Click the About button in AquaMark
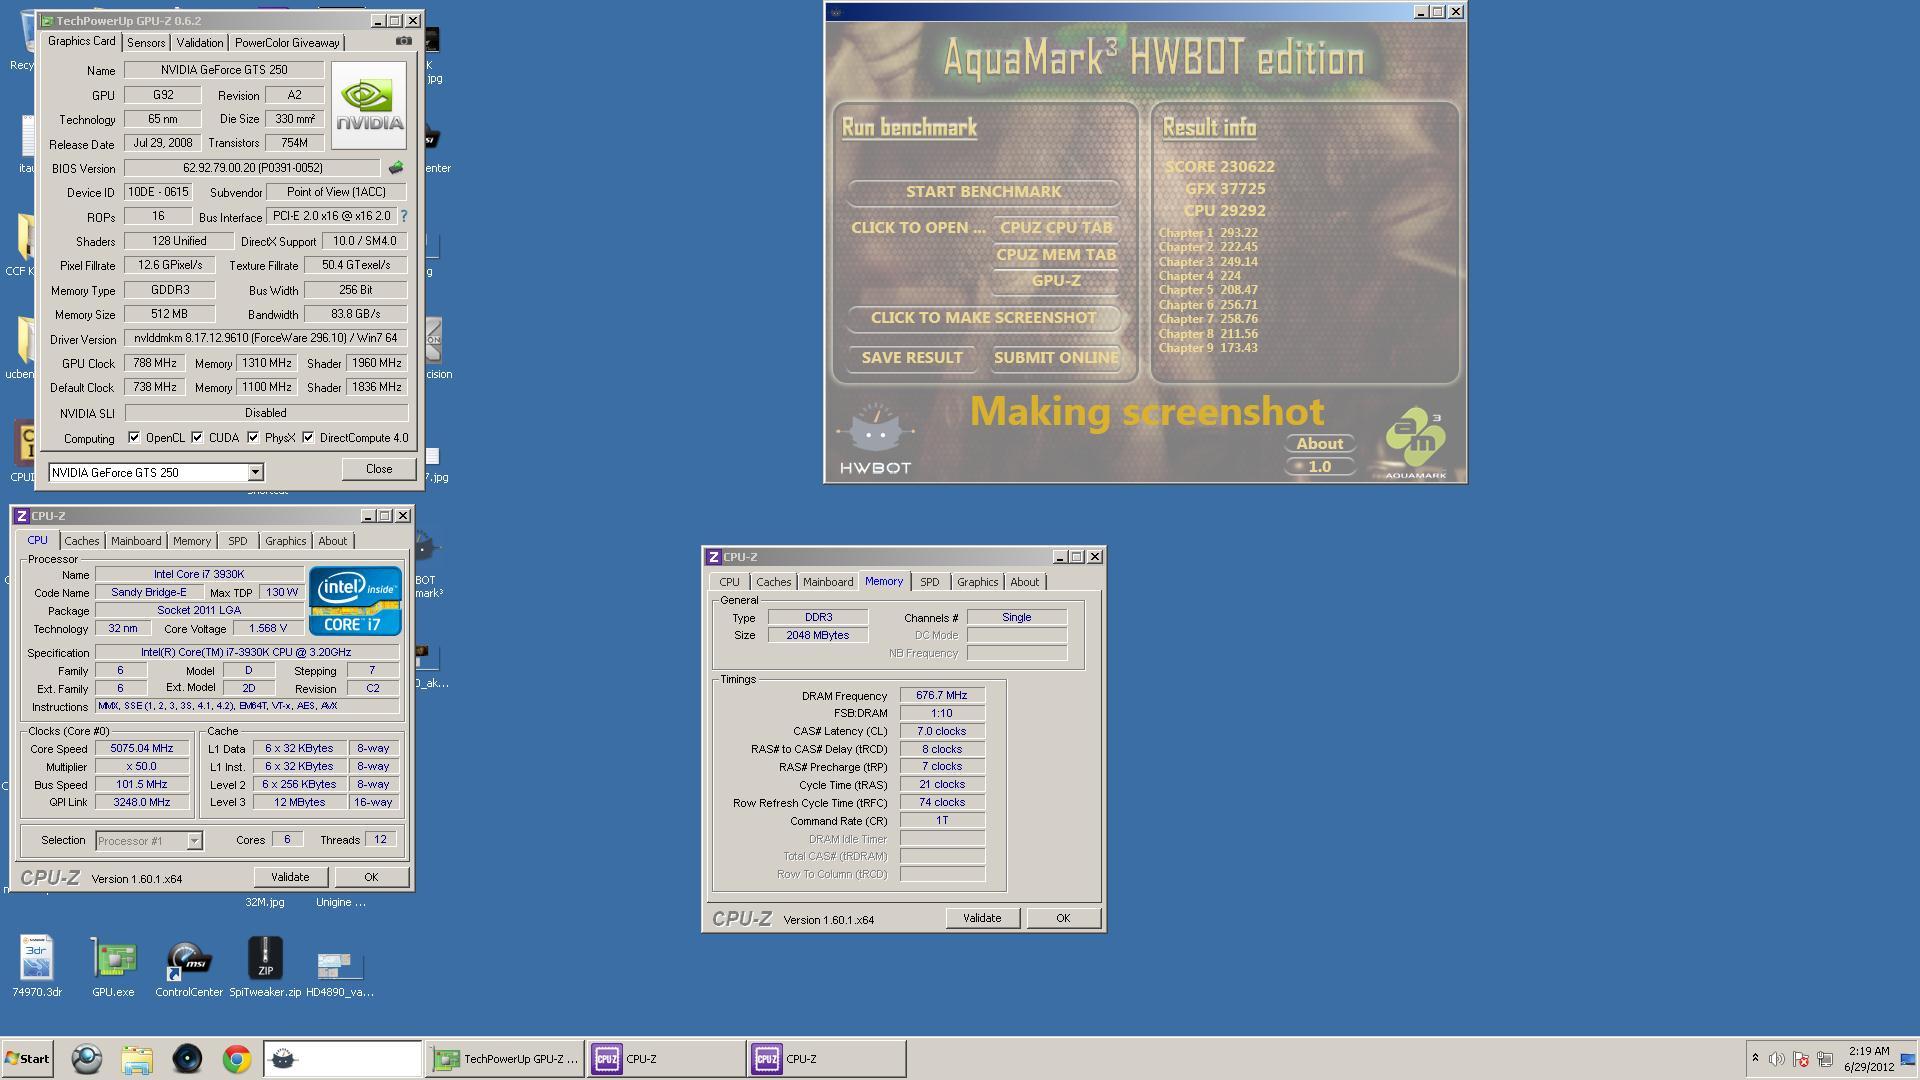The image size is (1920, 1080). (x=1320, y=444)
